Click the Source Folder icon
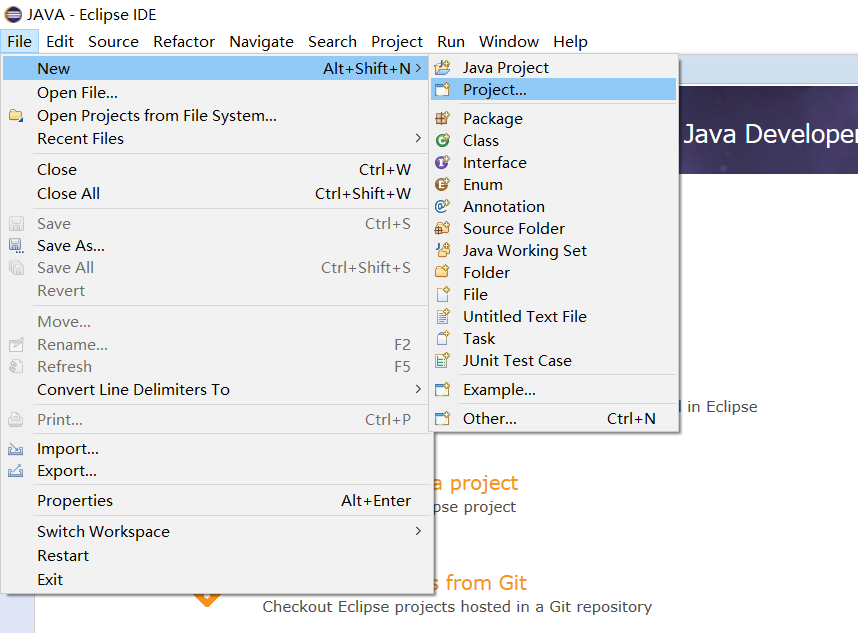Image resolution: width=858 pixels, height=633 pixels. point(442,228)
